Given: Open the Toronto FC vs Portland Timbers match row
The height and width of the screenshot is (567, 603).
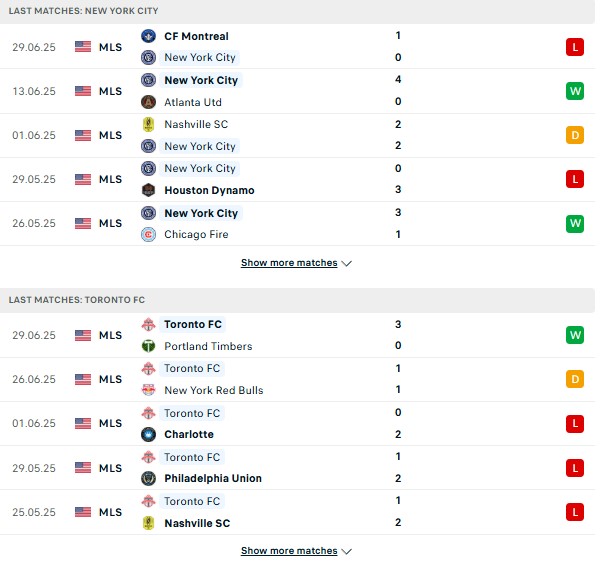Looking at the screenshot, I should tap(297, 335).
